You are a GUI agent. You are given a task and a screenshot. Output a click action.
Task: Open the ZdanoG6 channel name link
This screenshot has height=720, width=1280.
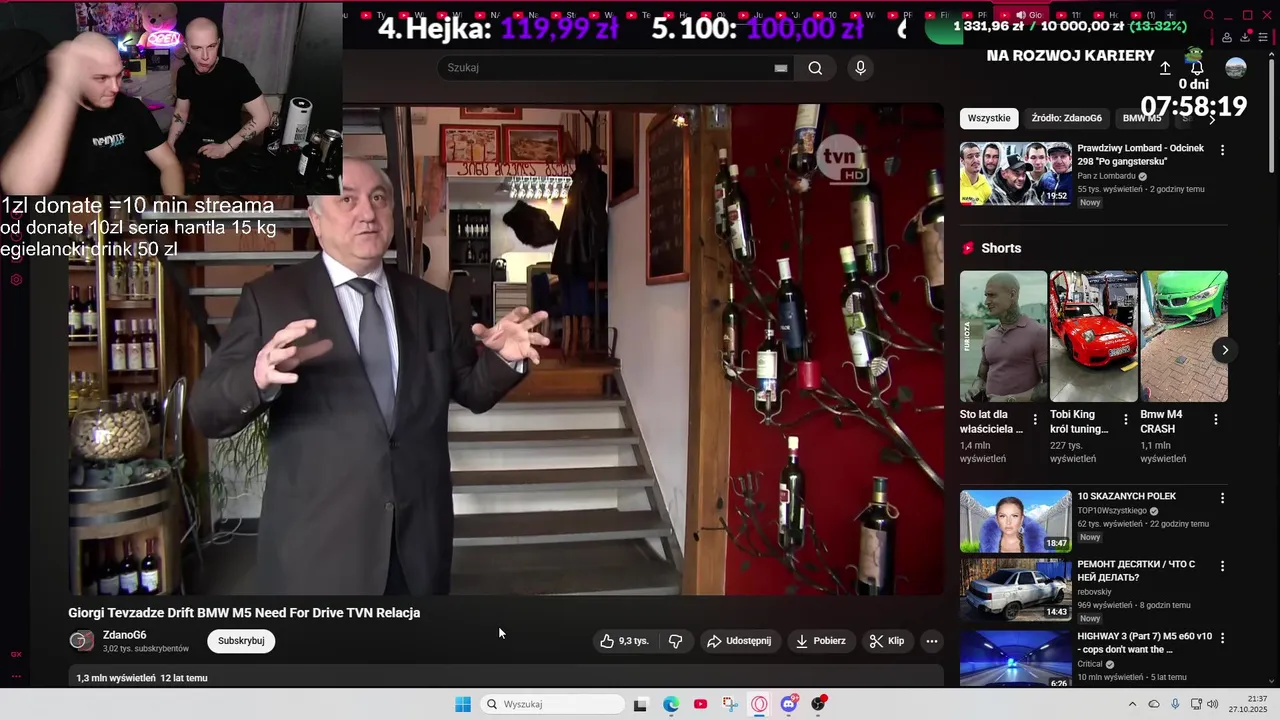point(125,635)
